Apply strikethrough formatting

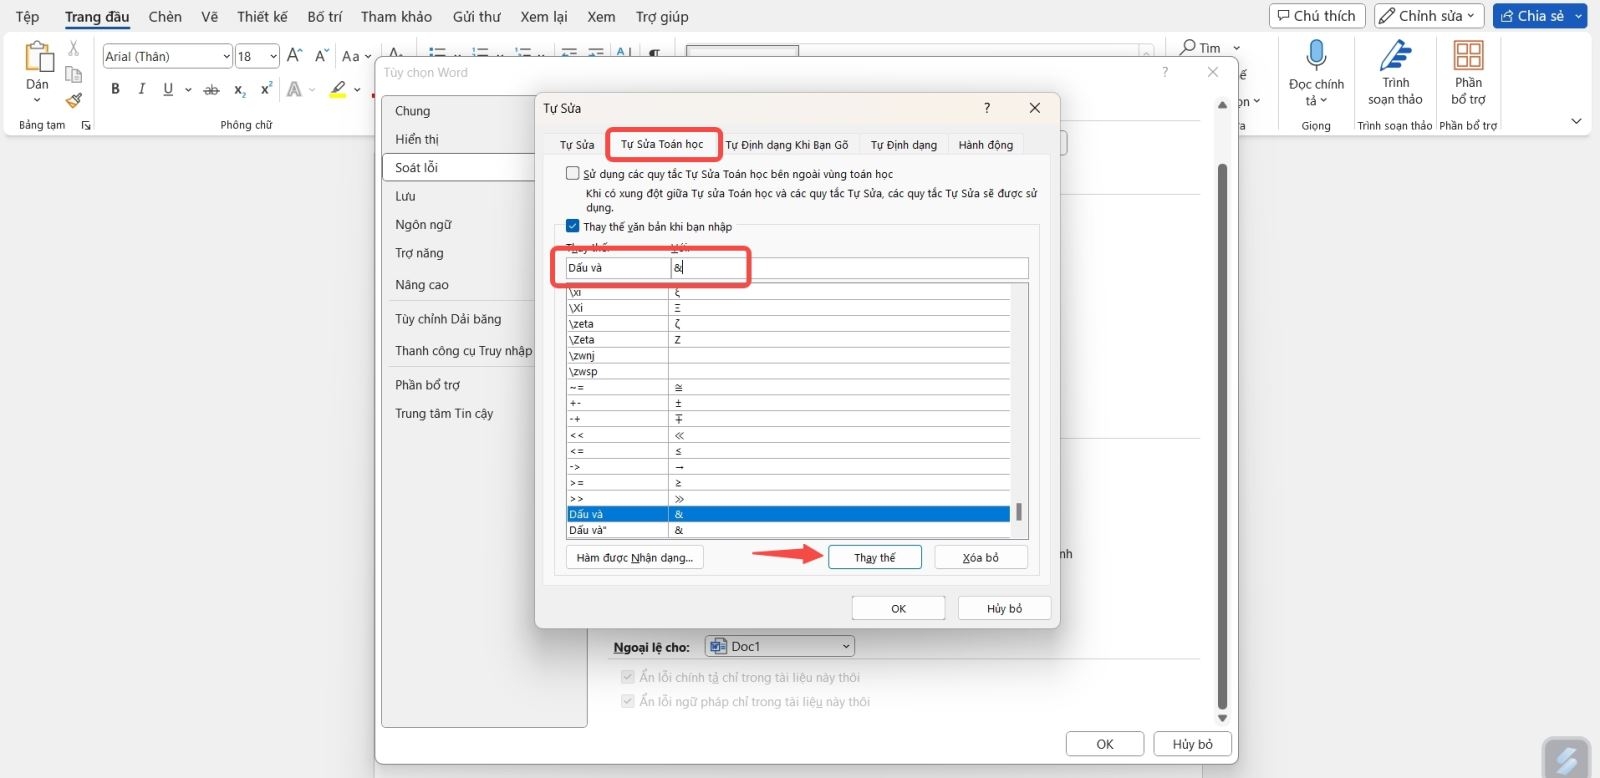pos(211,90)
